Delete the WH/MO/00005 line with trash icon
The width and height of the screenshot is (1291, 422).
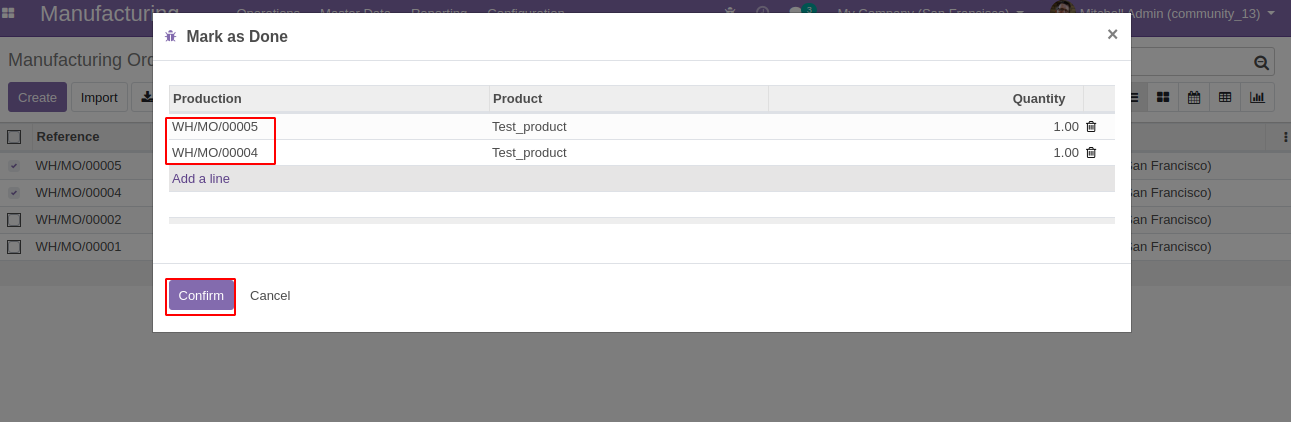(x=1091, y=127)
